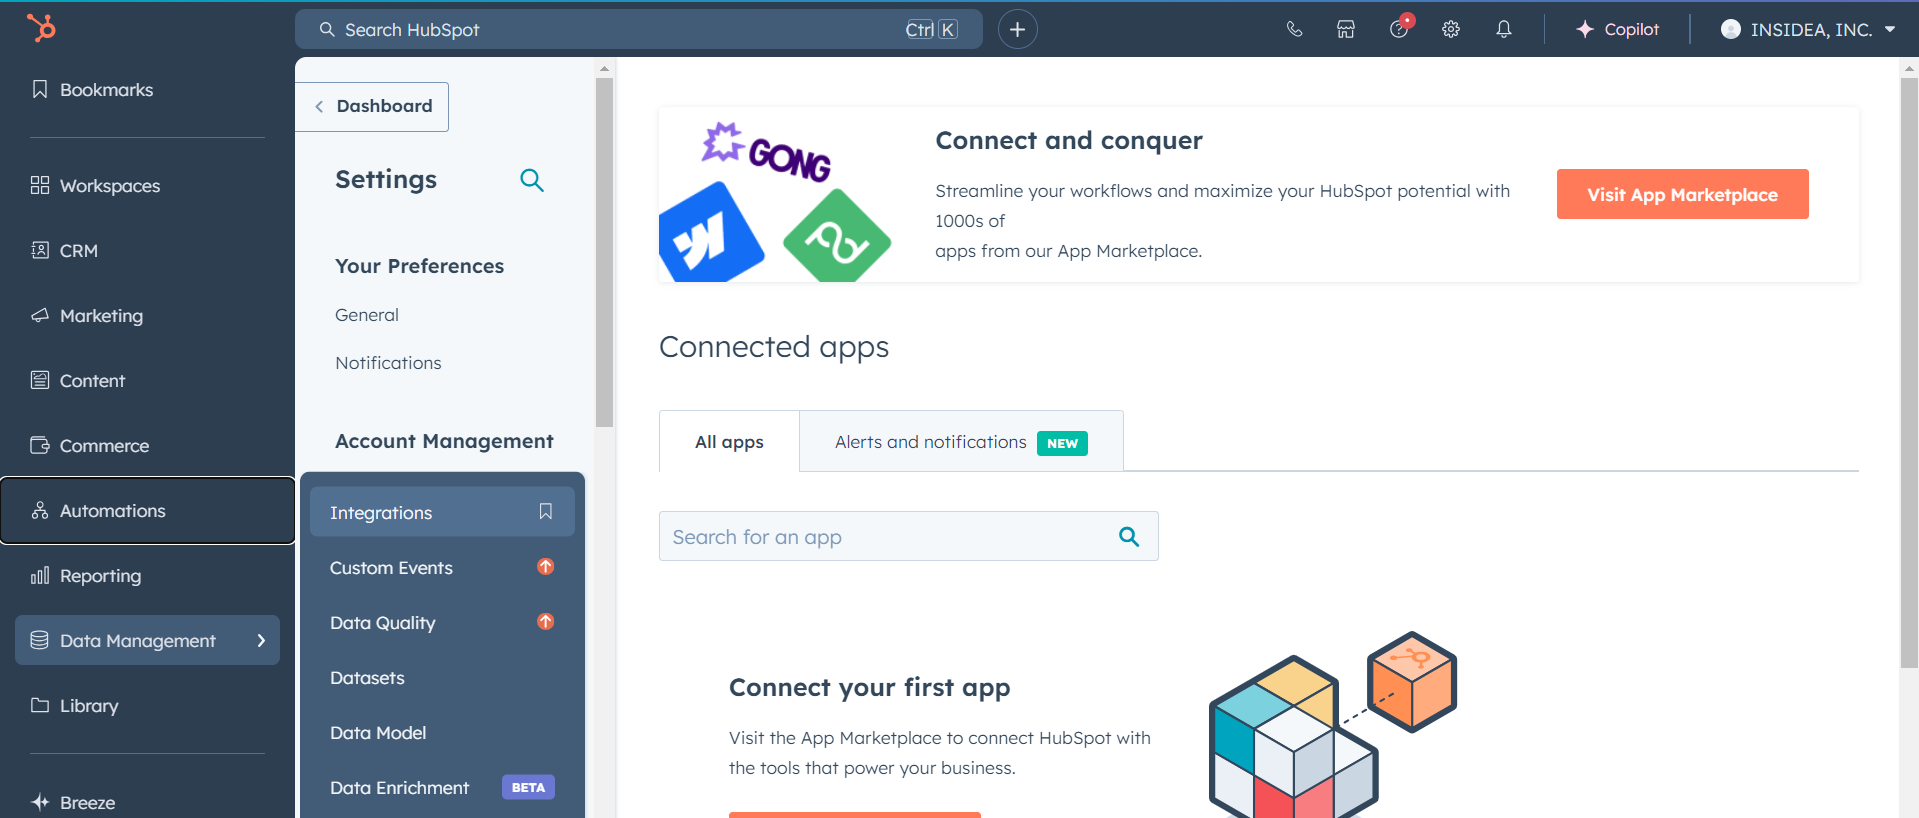Open Data Enrichment
The height and width of the screenshot is (818, 1919).
(x=399, y=788)
